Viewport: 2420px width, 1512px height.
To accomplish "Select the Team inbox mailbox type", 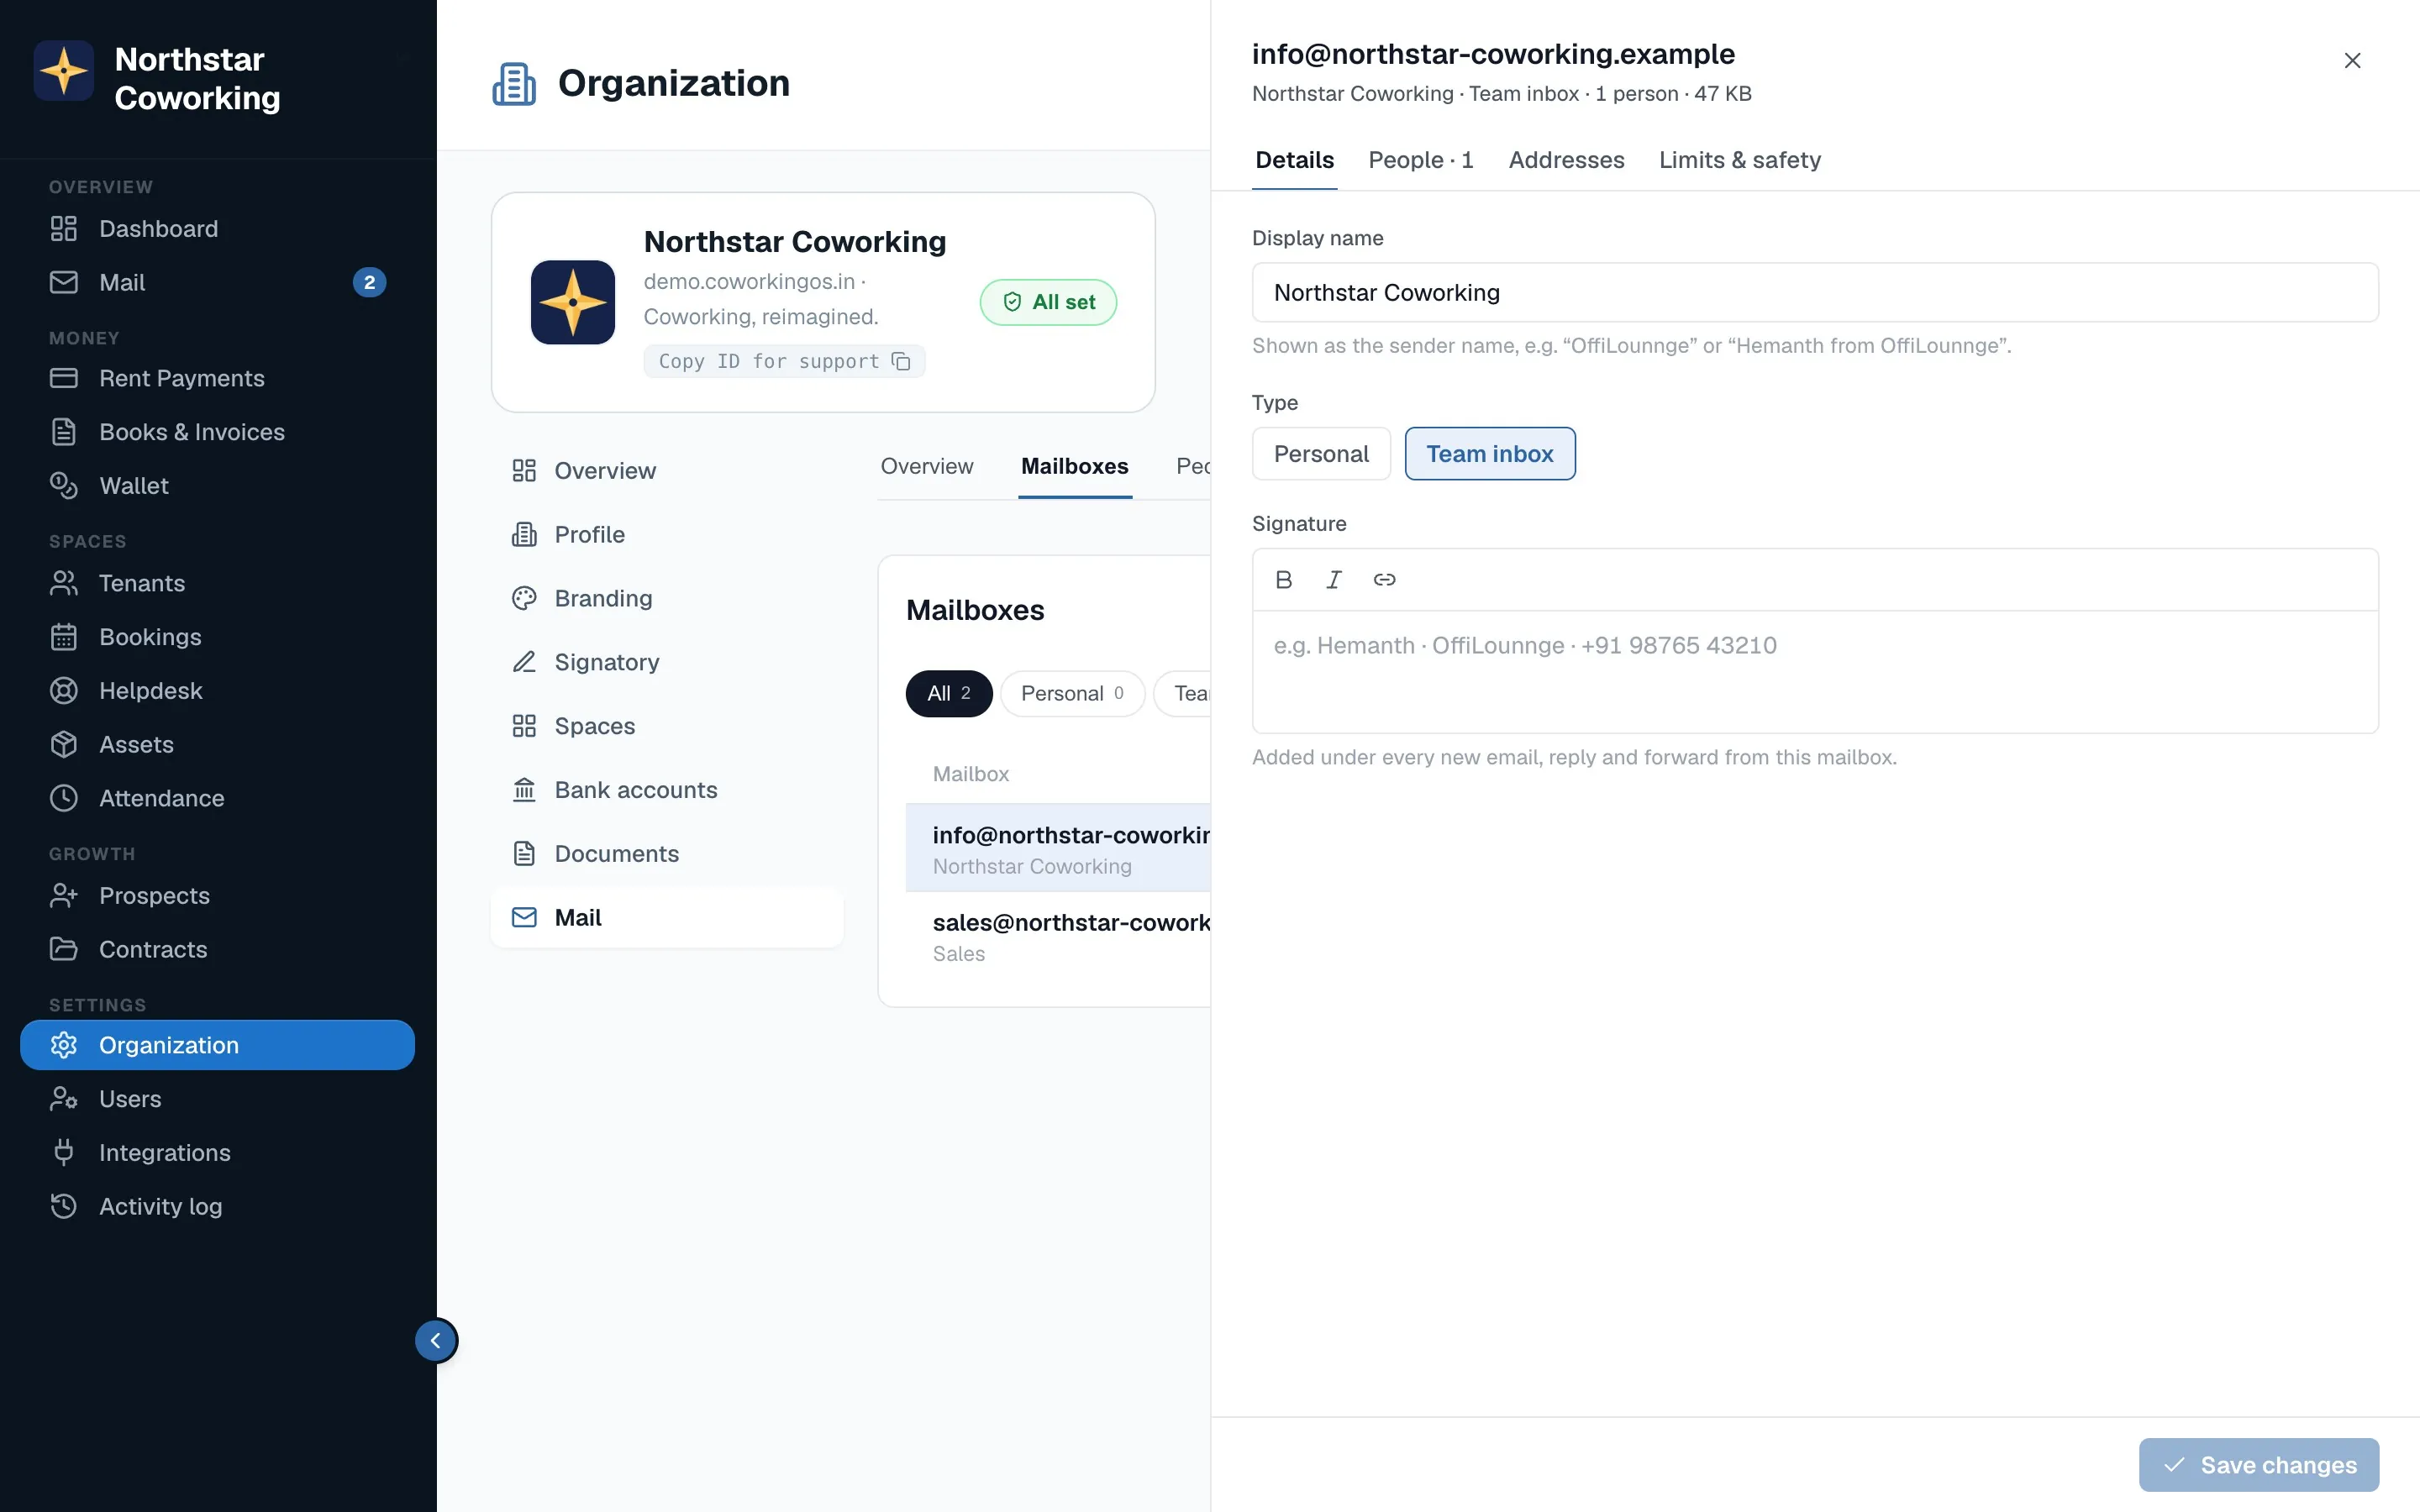I will (1489, 454).
